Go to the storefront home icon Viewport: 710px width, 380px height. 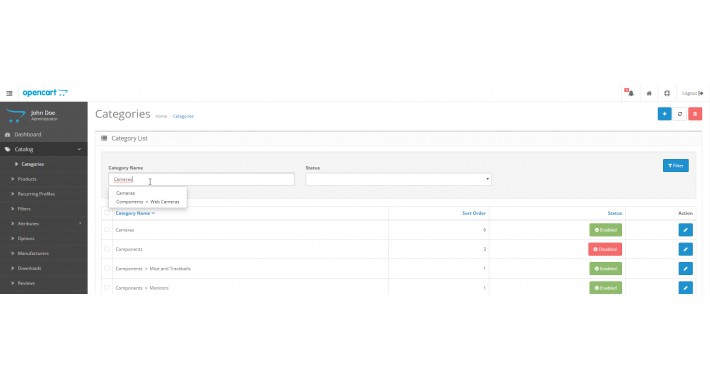click(649, 93)
